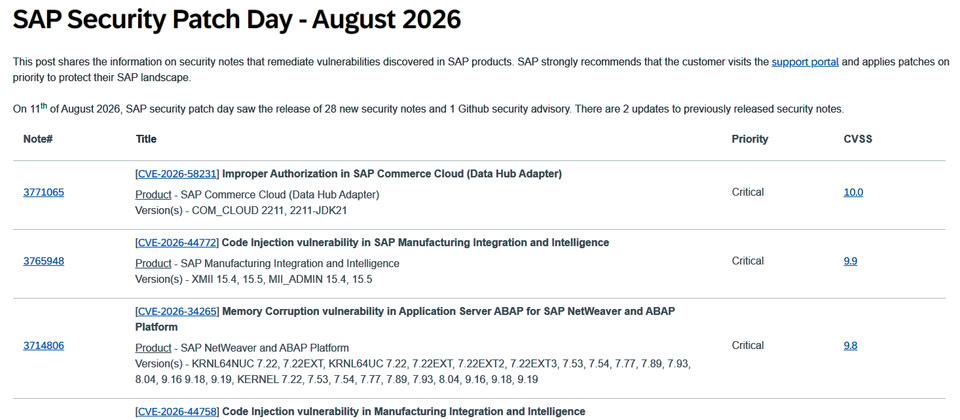Open the support portal link
The image size is (960, 420).
805,62
